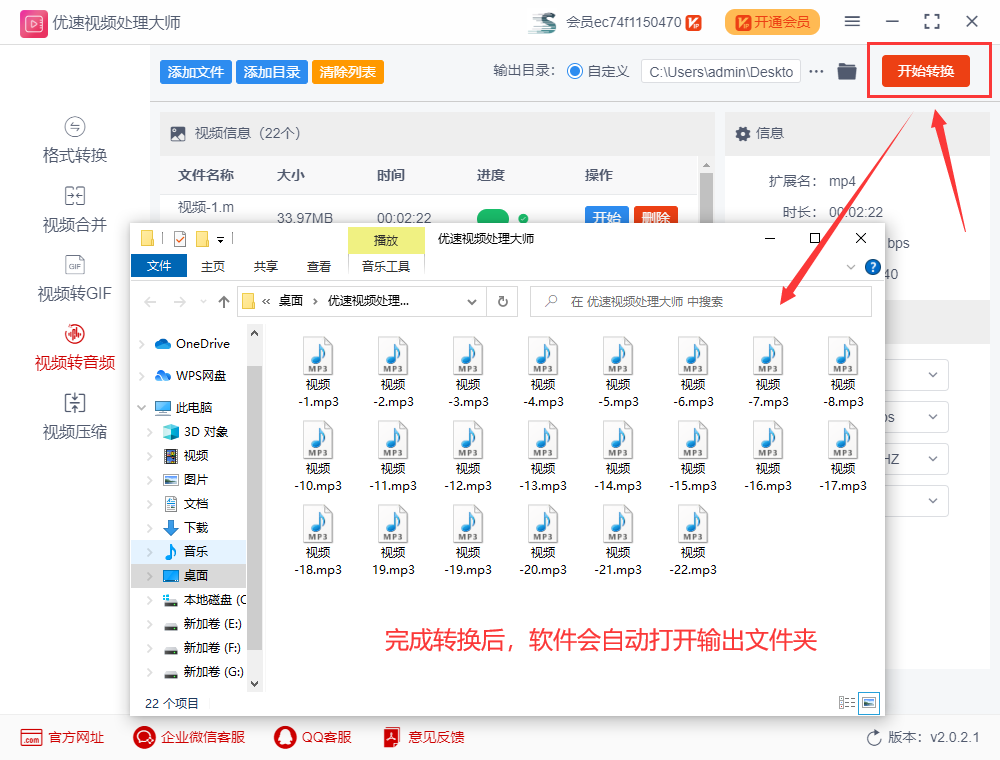Collapse 此电脑 in the navigation tree
This screenshot has height=760, width=1000.
(140, 407)
